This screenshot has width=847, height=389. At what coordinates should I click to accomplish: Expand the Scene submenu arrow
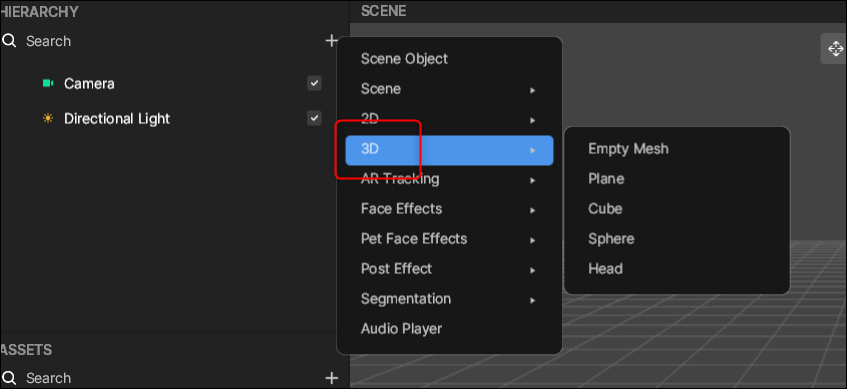[x=533, y=90]
